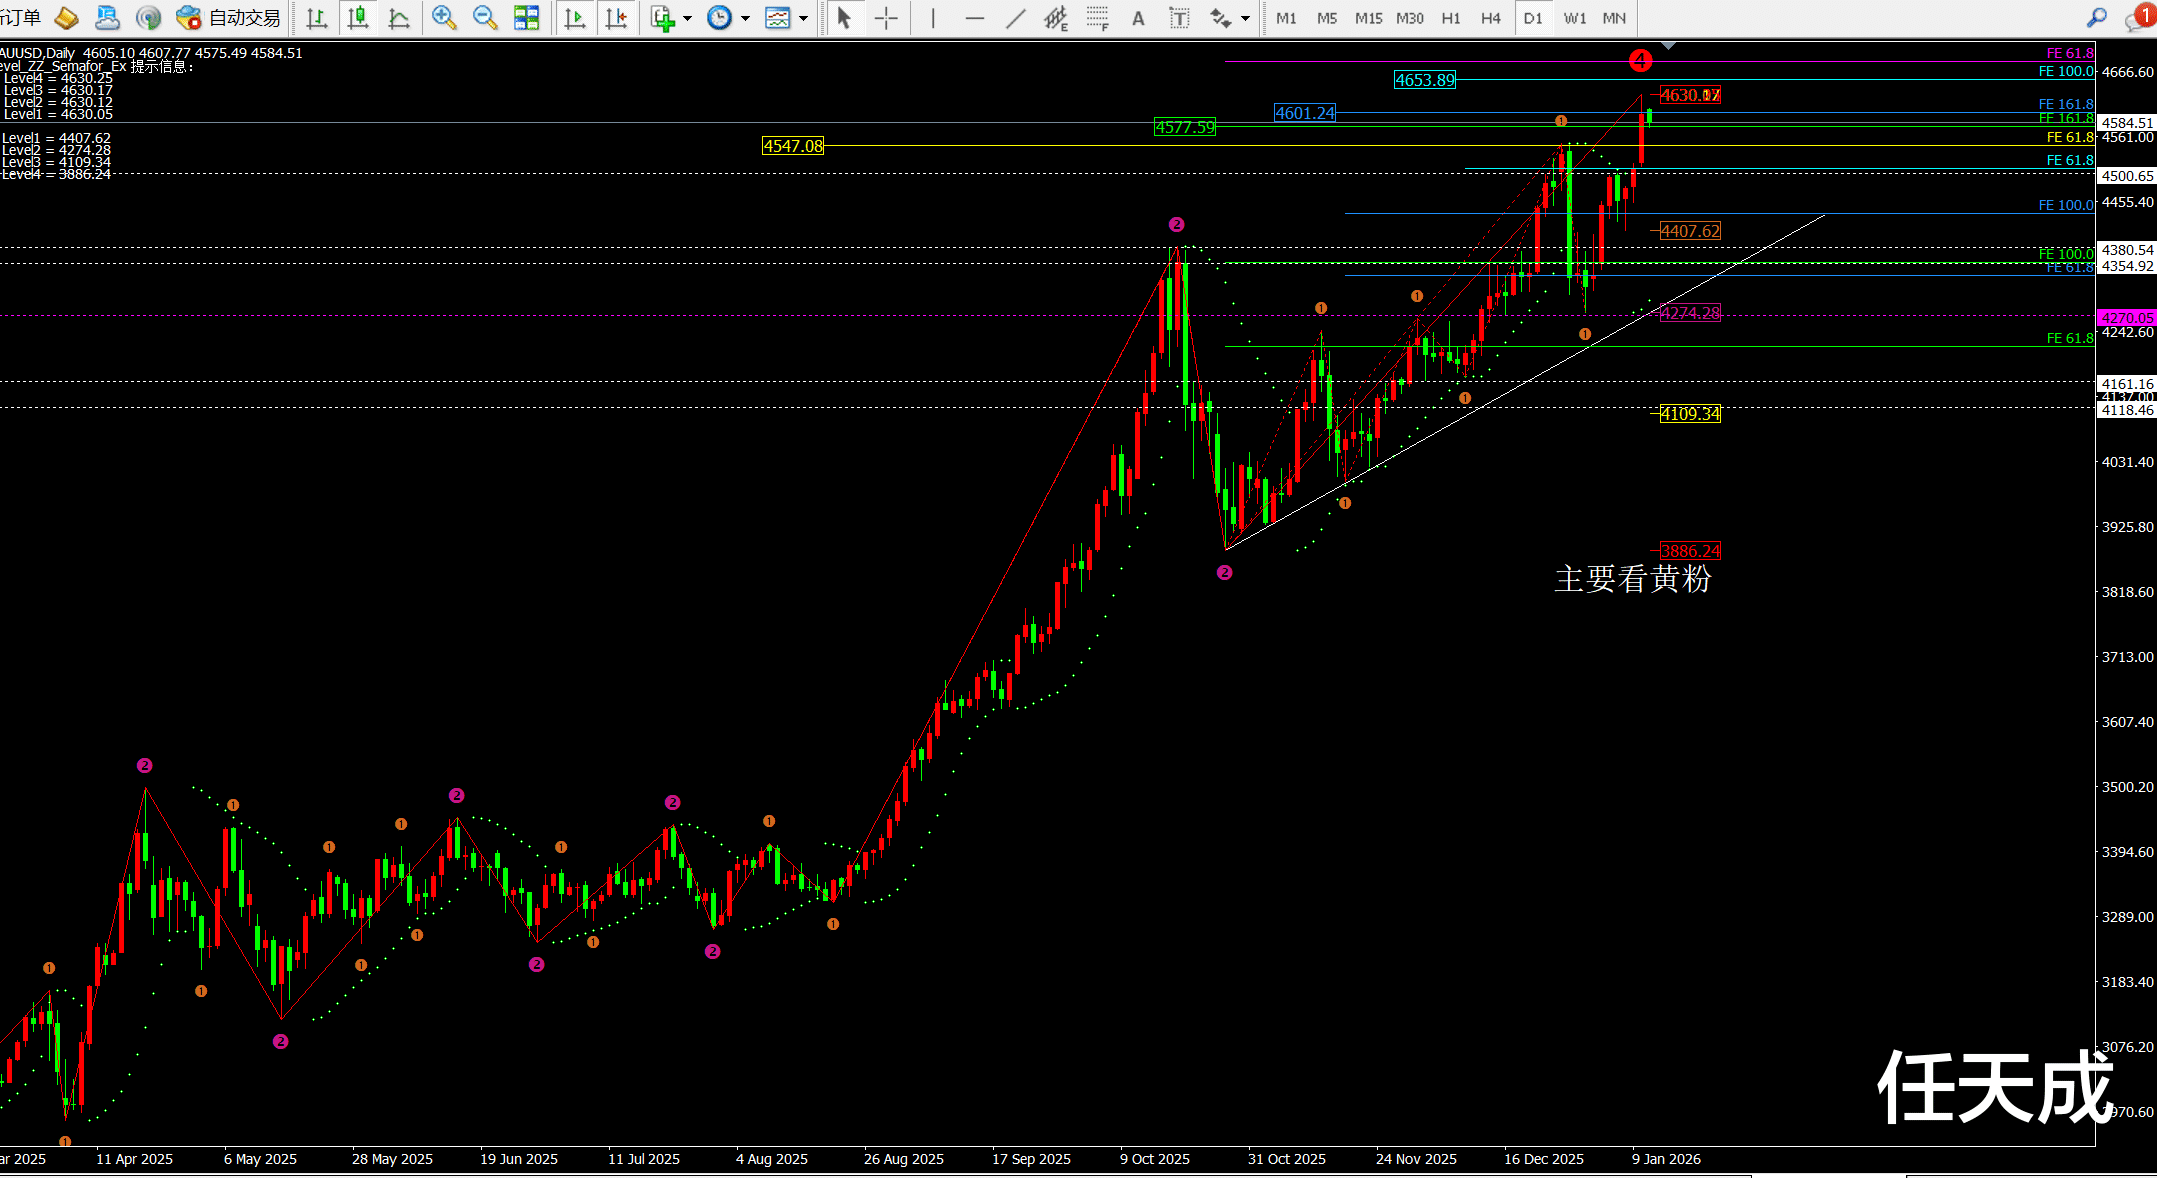Open the search magnifier at top right
The width and height of the screenshot is (2157, 1178).
tap(2097, 18)
